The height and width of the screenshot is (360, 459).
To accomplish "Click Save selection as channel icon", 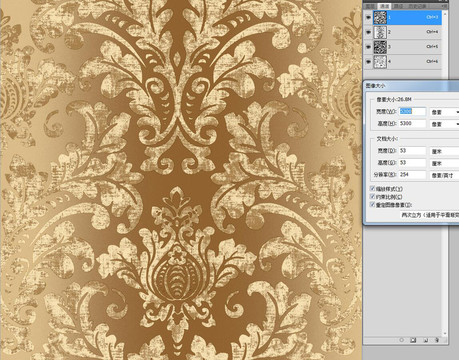I will [413, 340].
